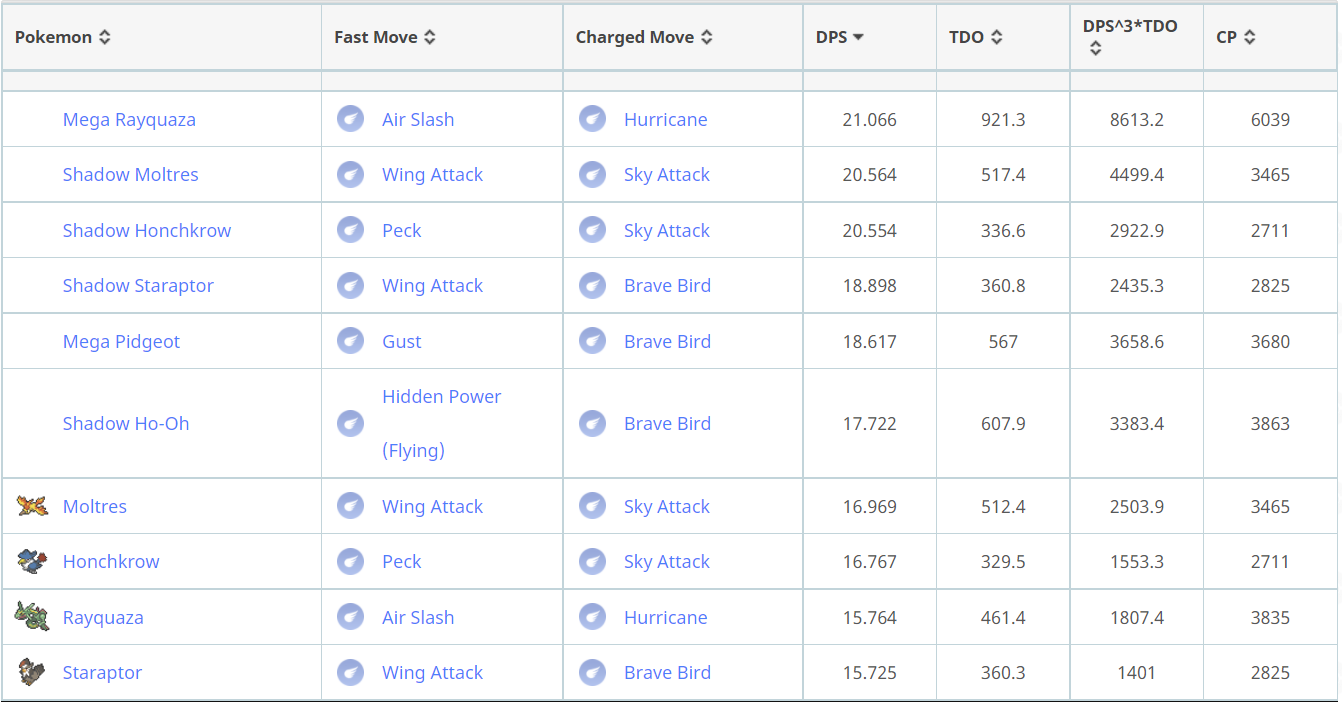Click the Moltres sprite icon
The image size is (1342, 702).
click(32, 506)
